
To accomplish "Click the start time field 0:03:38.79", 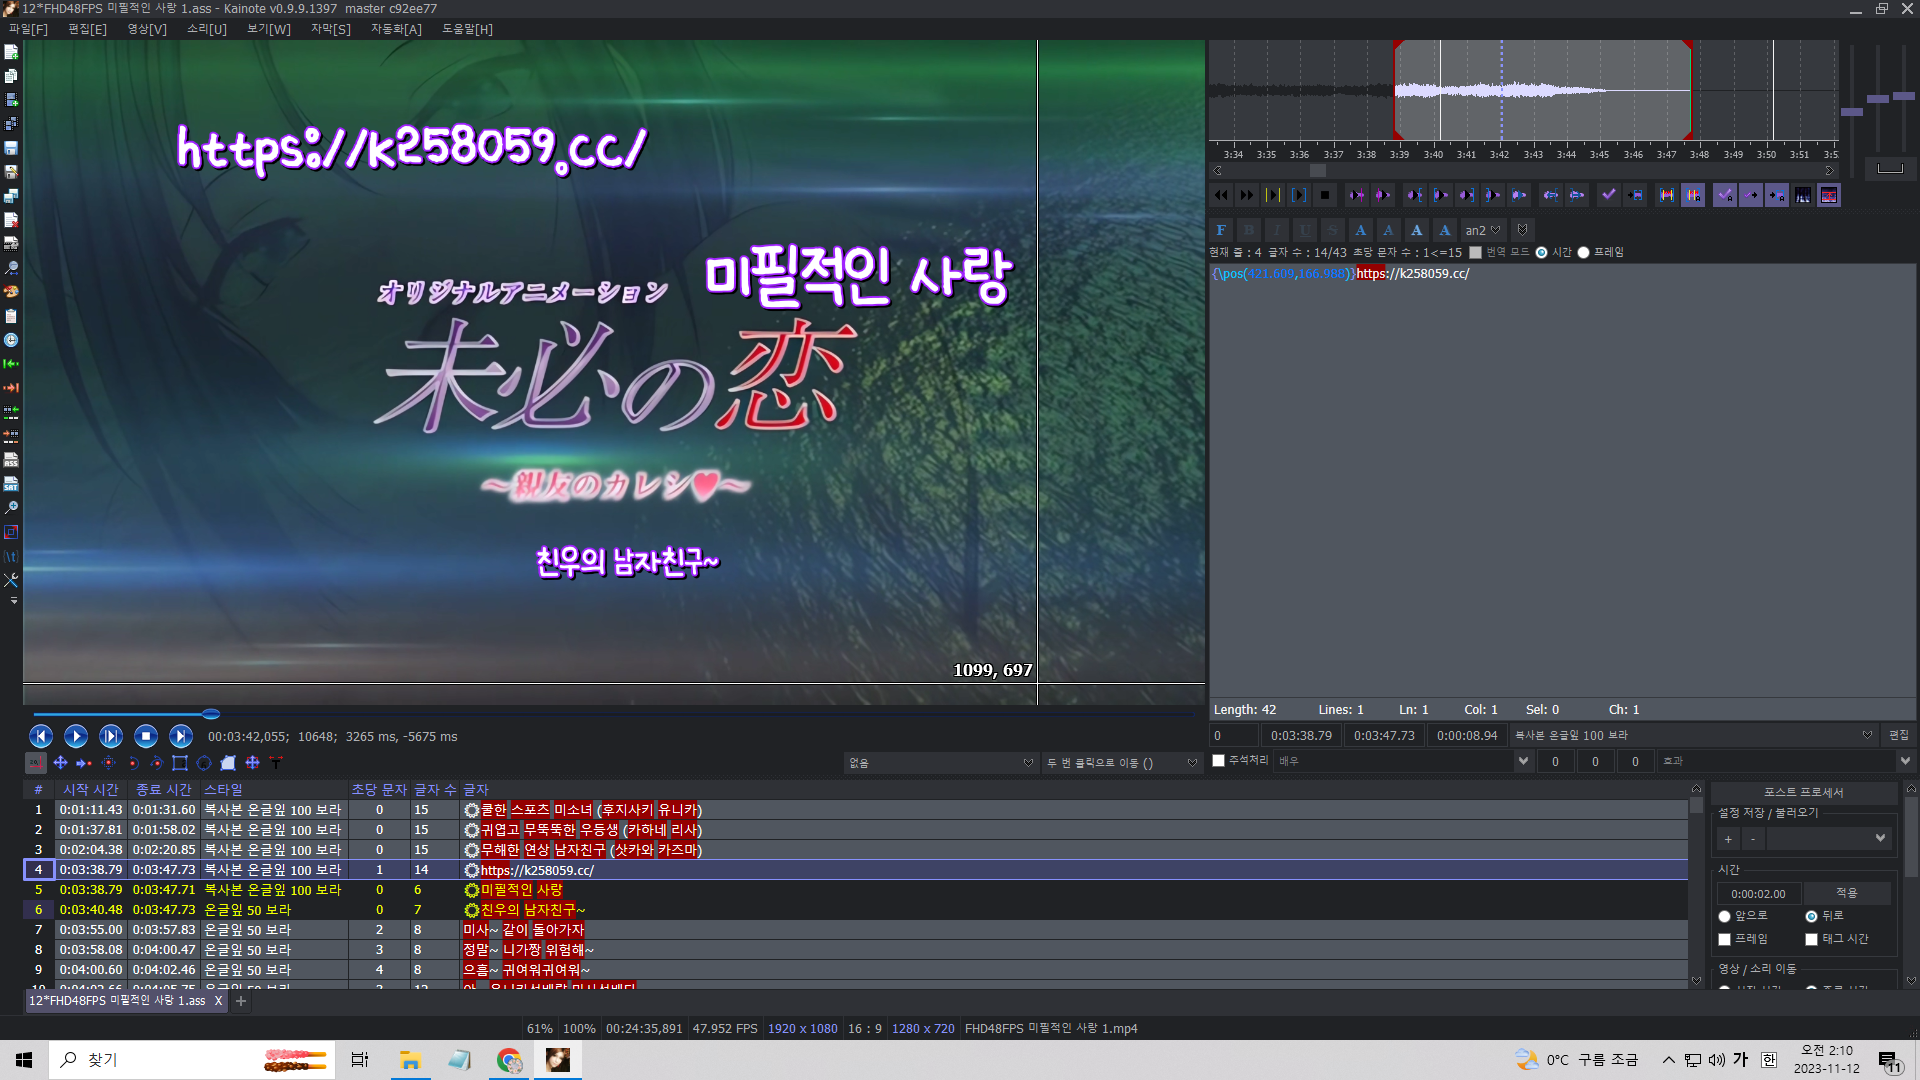I will pos(1301,735).
